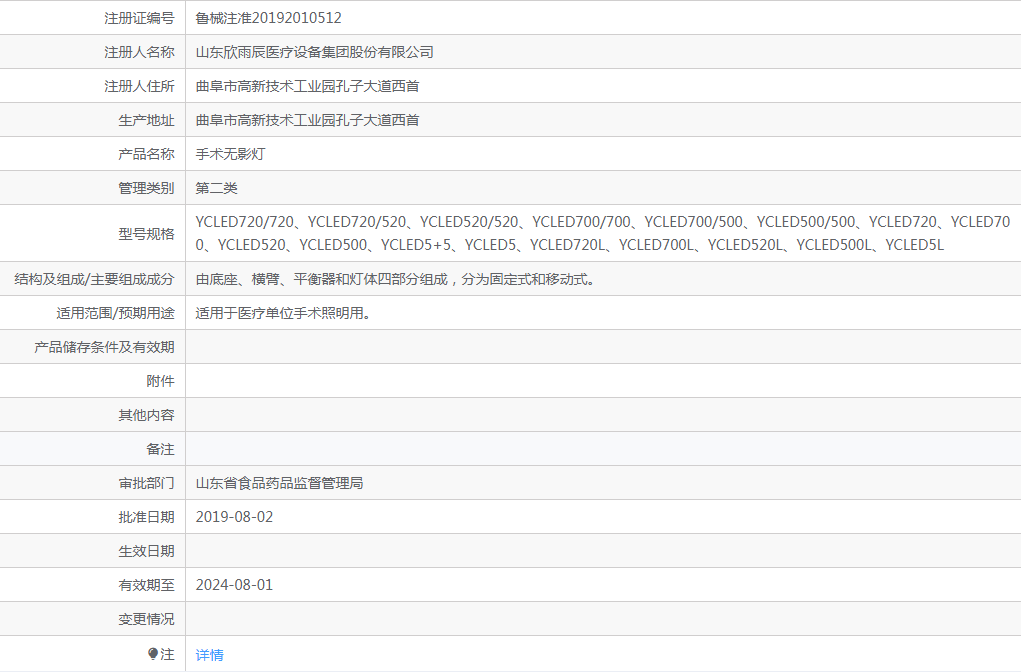
Task: Click the approval department 山东省食品药品监督管理局
Action: (279, 483)
